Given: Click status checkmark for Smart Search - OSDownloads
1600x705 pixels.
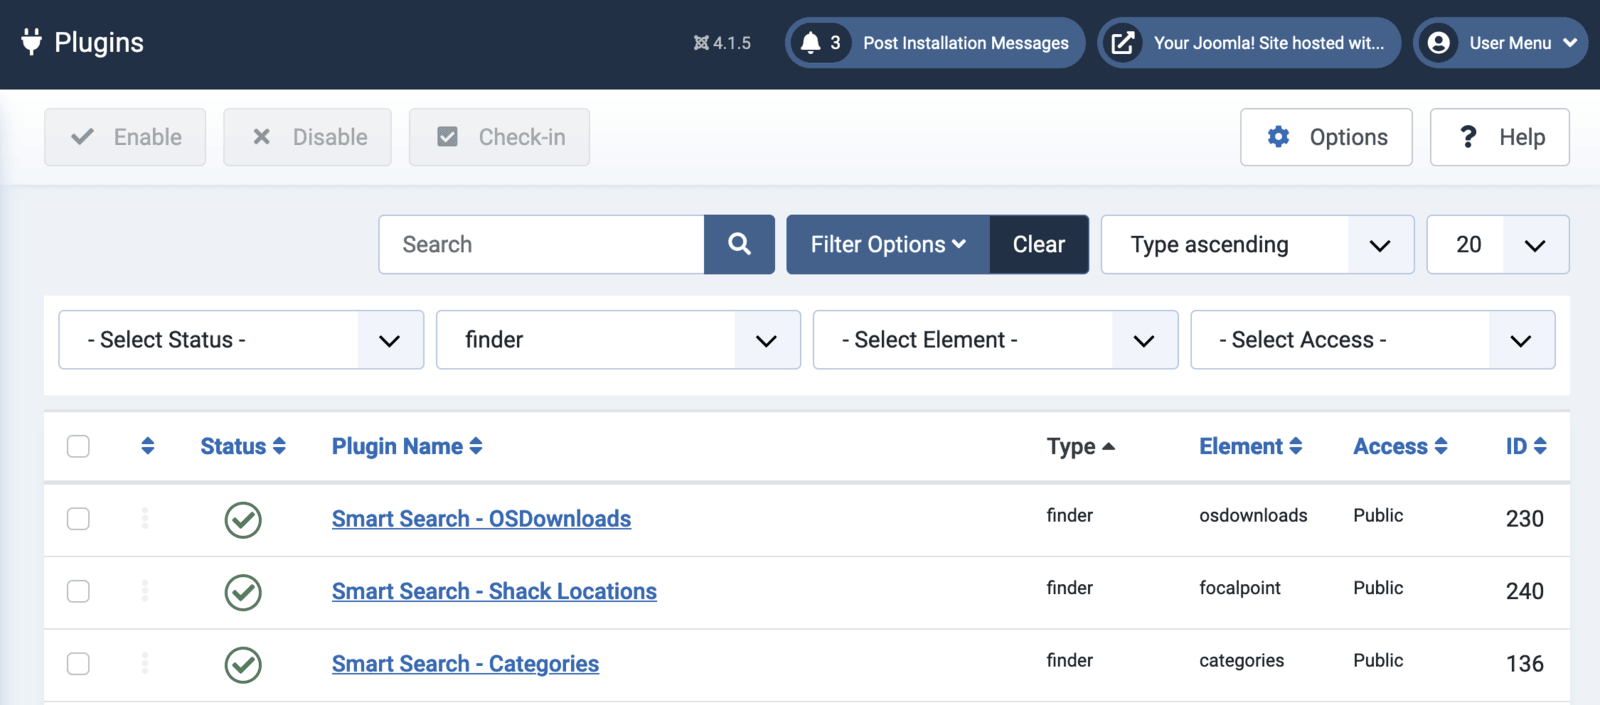Looking at the screenshot, I should (243, 520).
